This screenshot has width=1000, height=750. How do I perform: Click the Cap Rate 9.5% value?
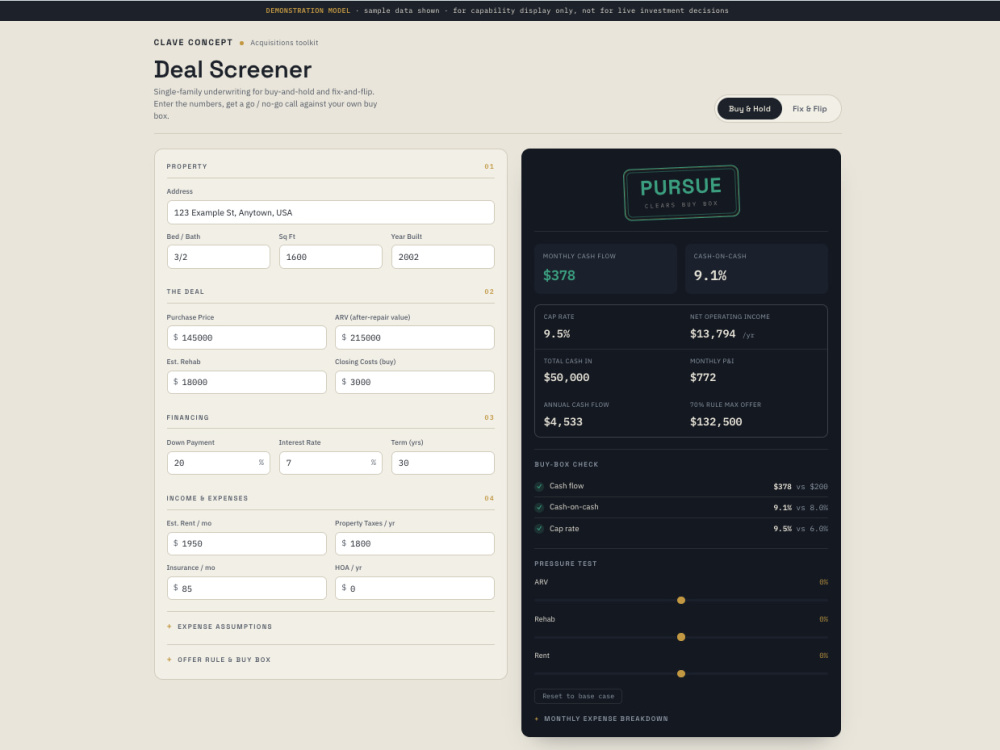(557, 334)
